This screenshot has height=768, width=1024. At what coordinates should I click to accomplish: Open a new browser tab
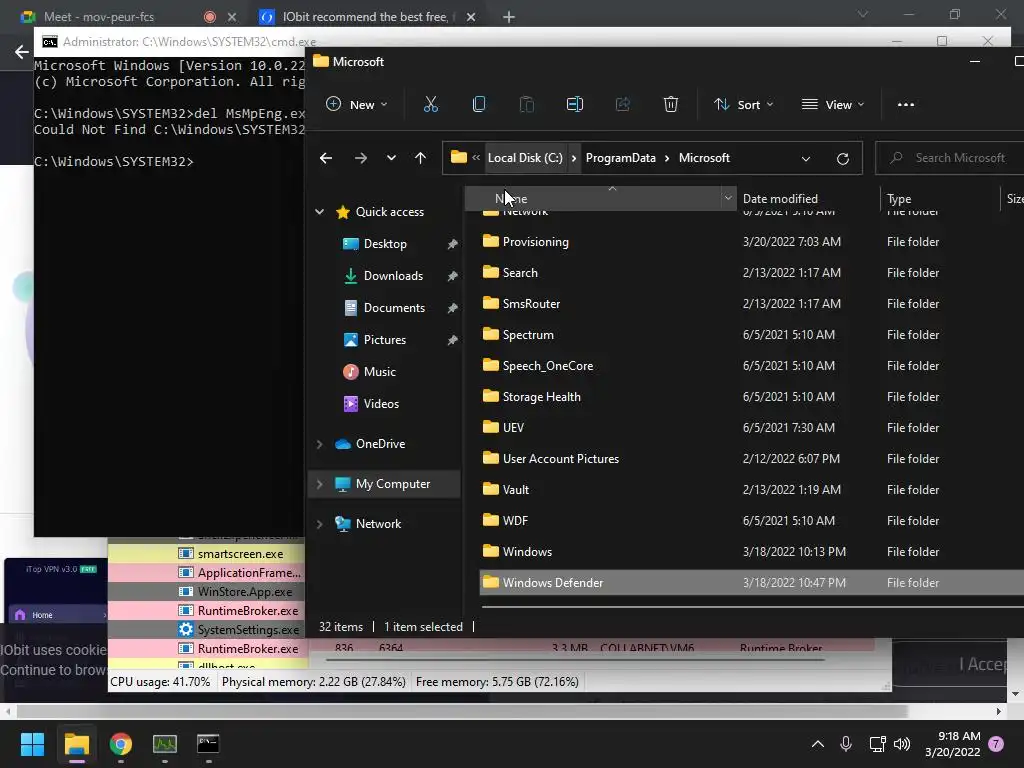click(509, 17)
